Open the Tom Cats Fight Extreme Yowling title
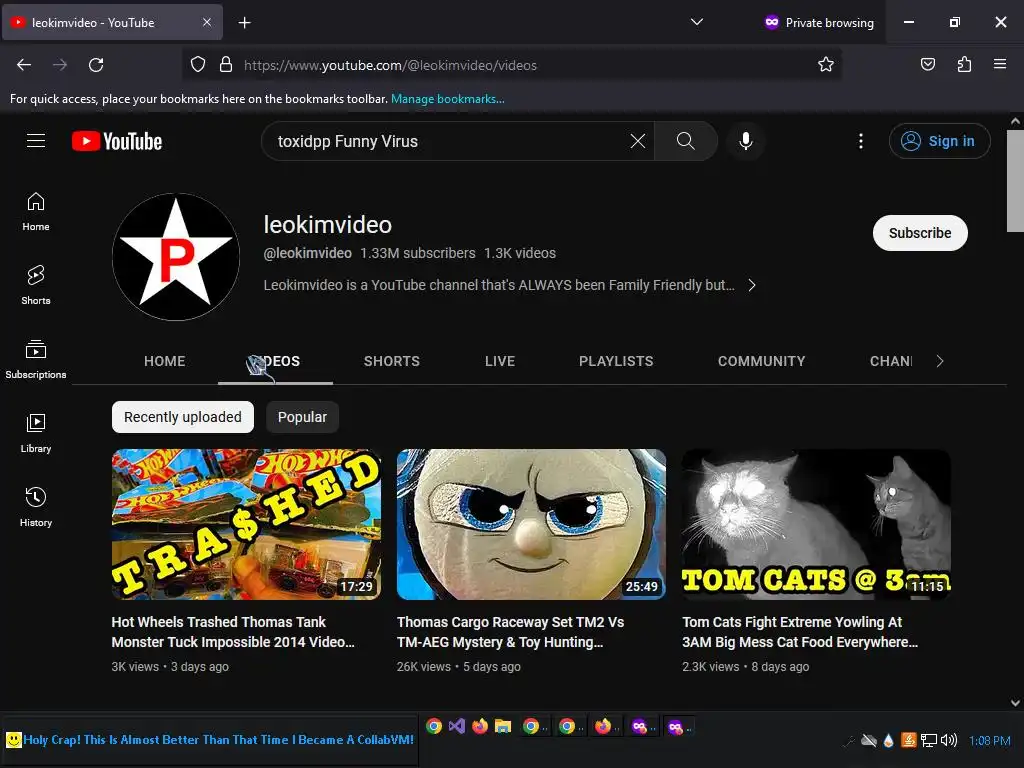This screenshot has width=1024, height=768. pyautogui.click(x=800, y=632)
